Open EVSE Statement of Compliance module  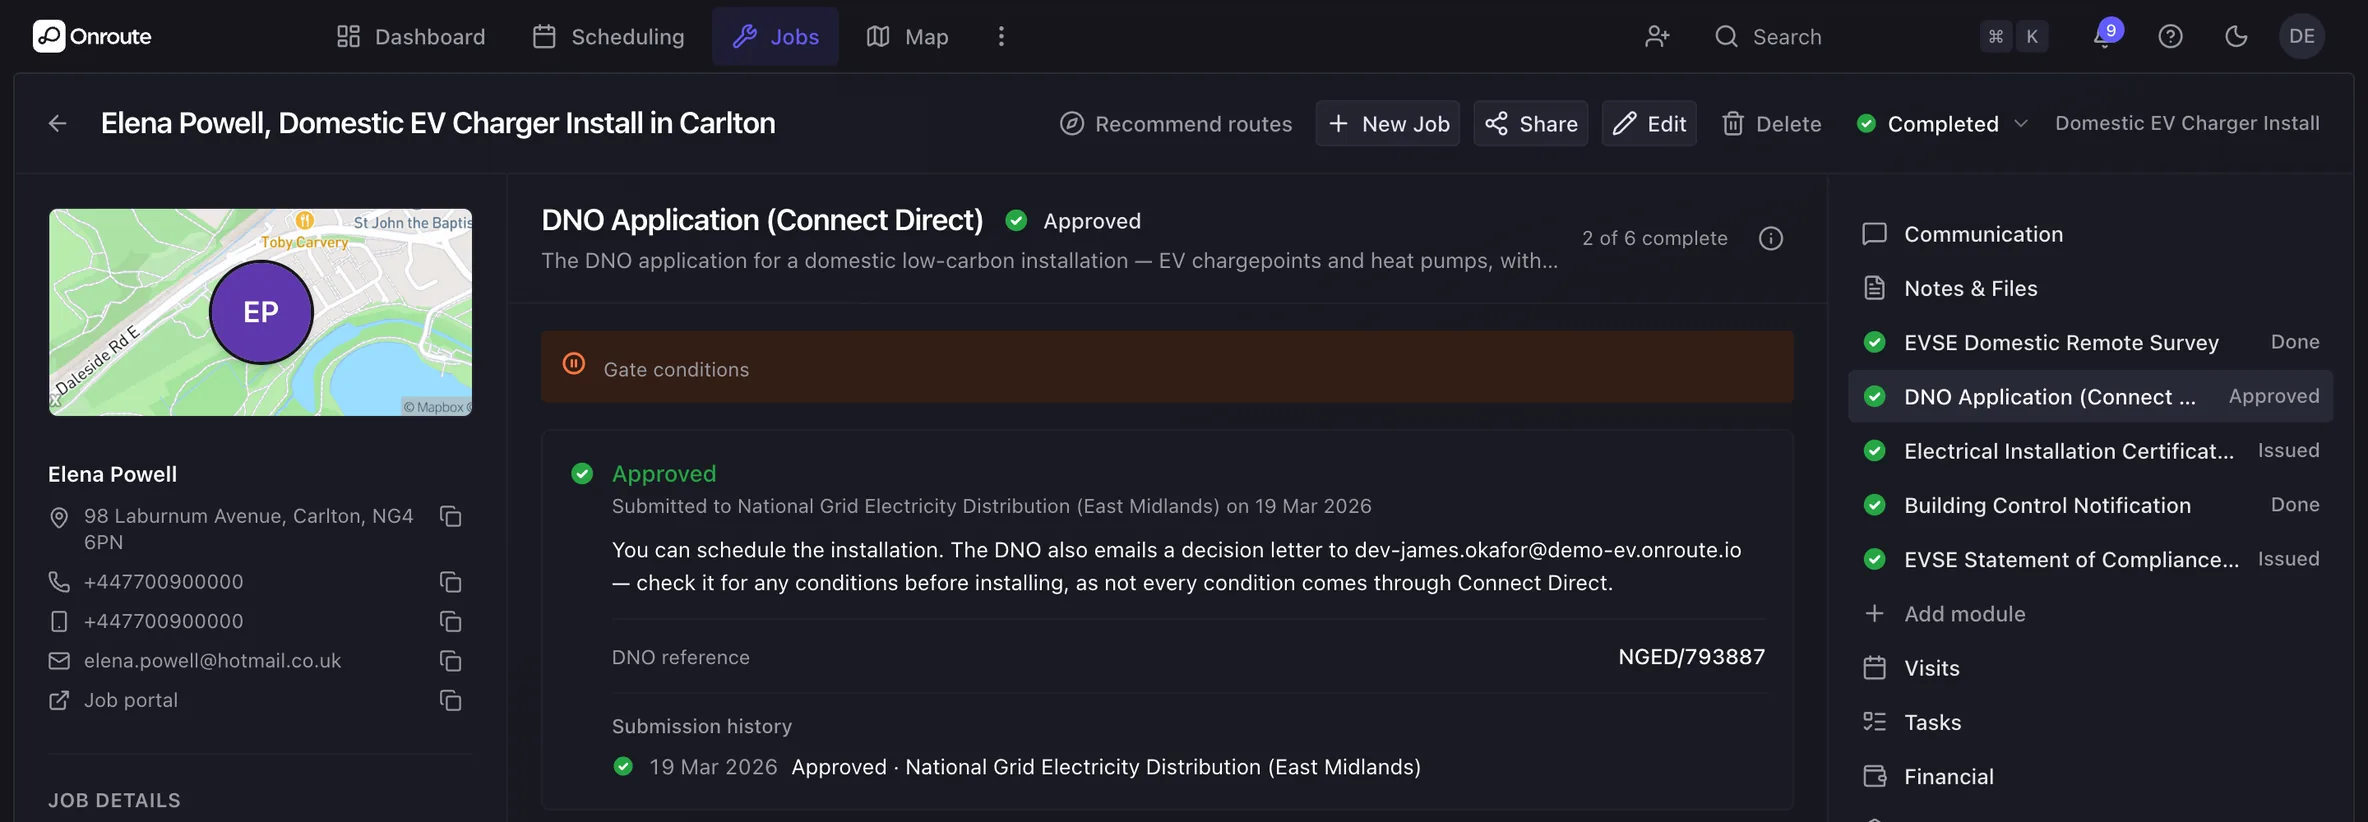pyautogui.click(x=2090, y=559)
